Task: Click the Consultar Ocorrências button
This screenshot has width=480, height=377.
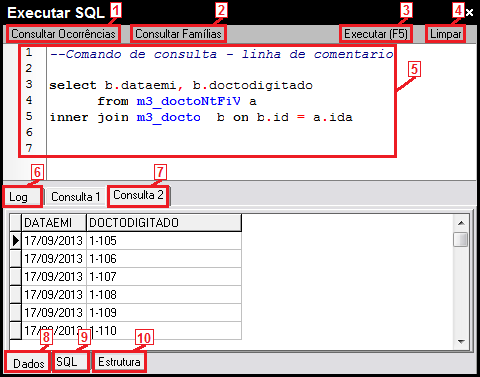Action: pos(63,34)
